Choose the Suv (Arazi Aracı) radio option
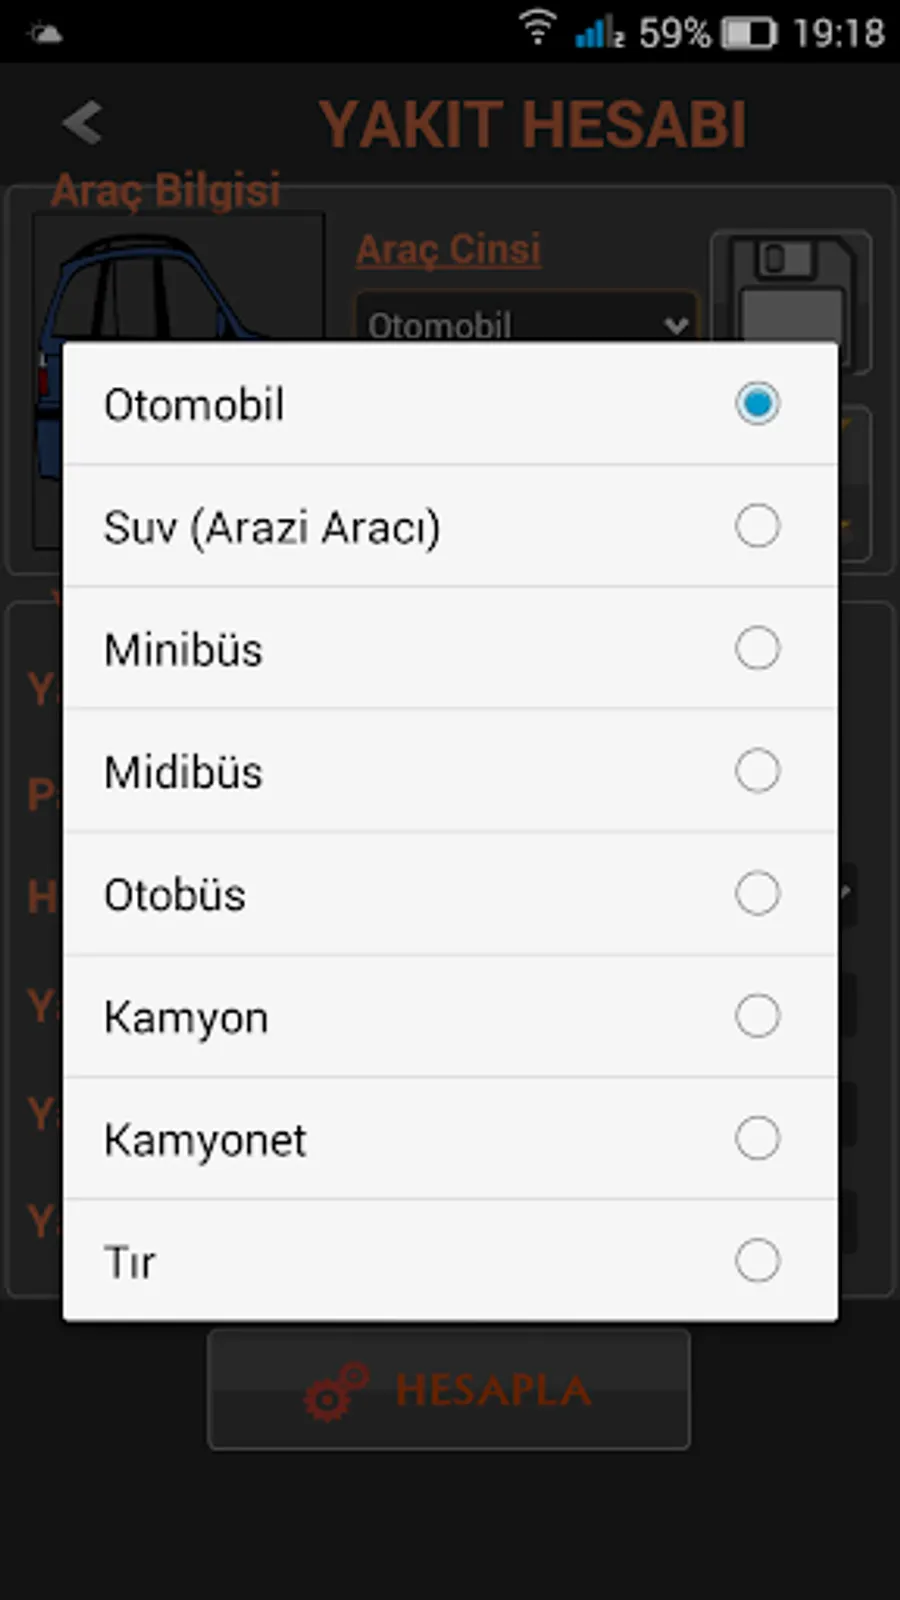The image size is (900, 1600). coord(757,526)
